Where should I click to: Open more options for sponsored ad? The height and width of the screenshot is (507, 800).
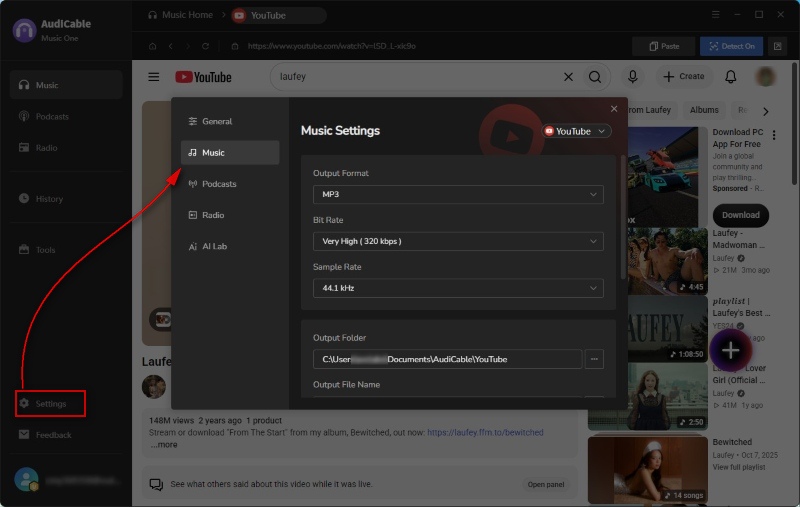(x=774, y=135)
